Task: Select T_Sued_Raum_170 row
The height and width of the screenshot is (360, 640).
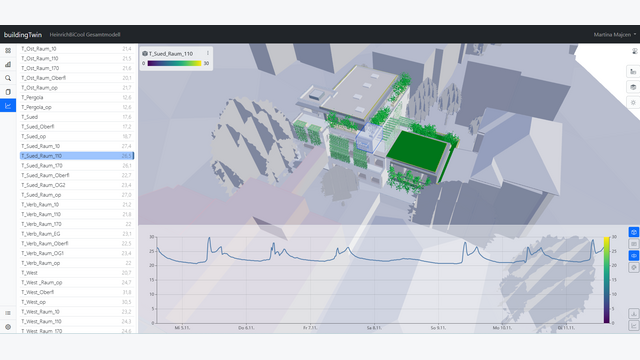Action: (x=77, y=166)
